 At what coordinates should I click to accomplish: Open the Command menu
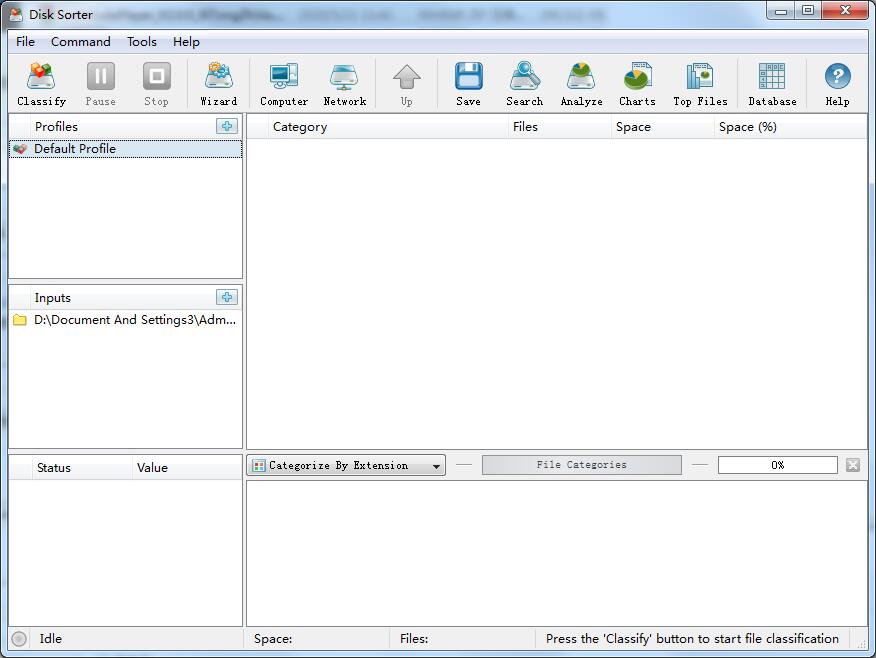pos(81,42)
